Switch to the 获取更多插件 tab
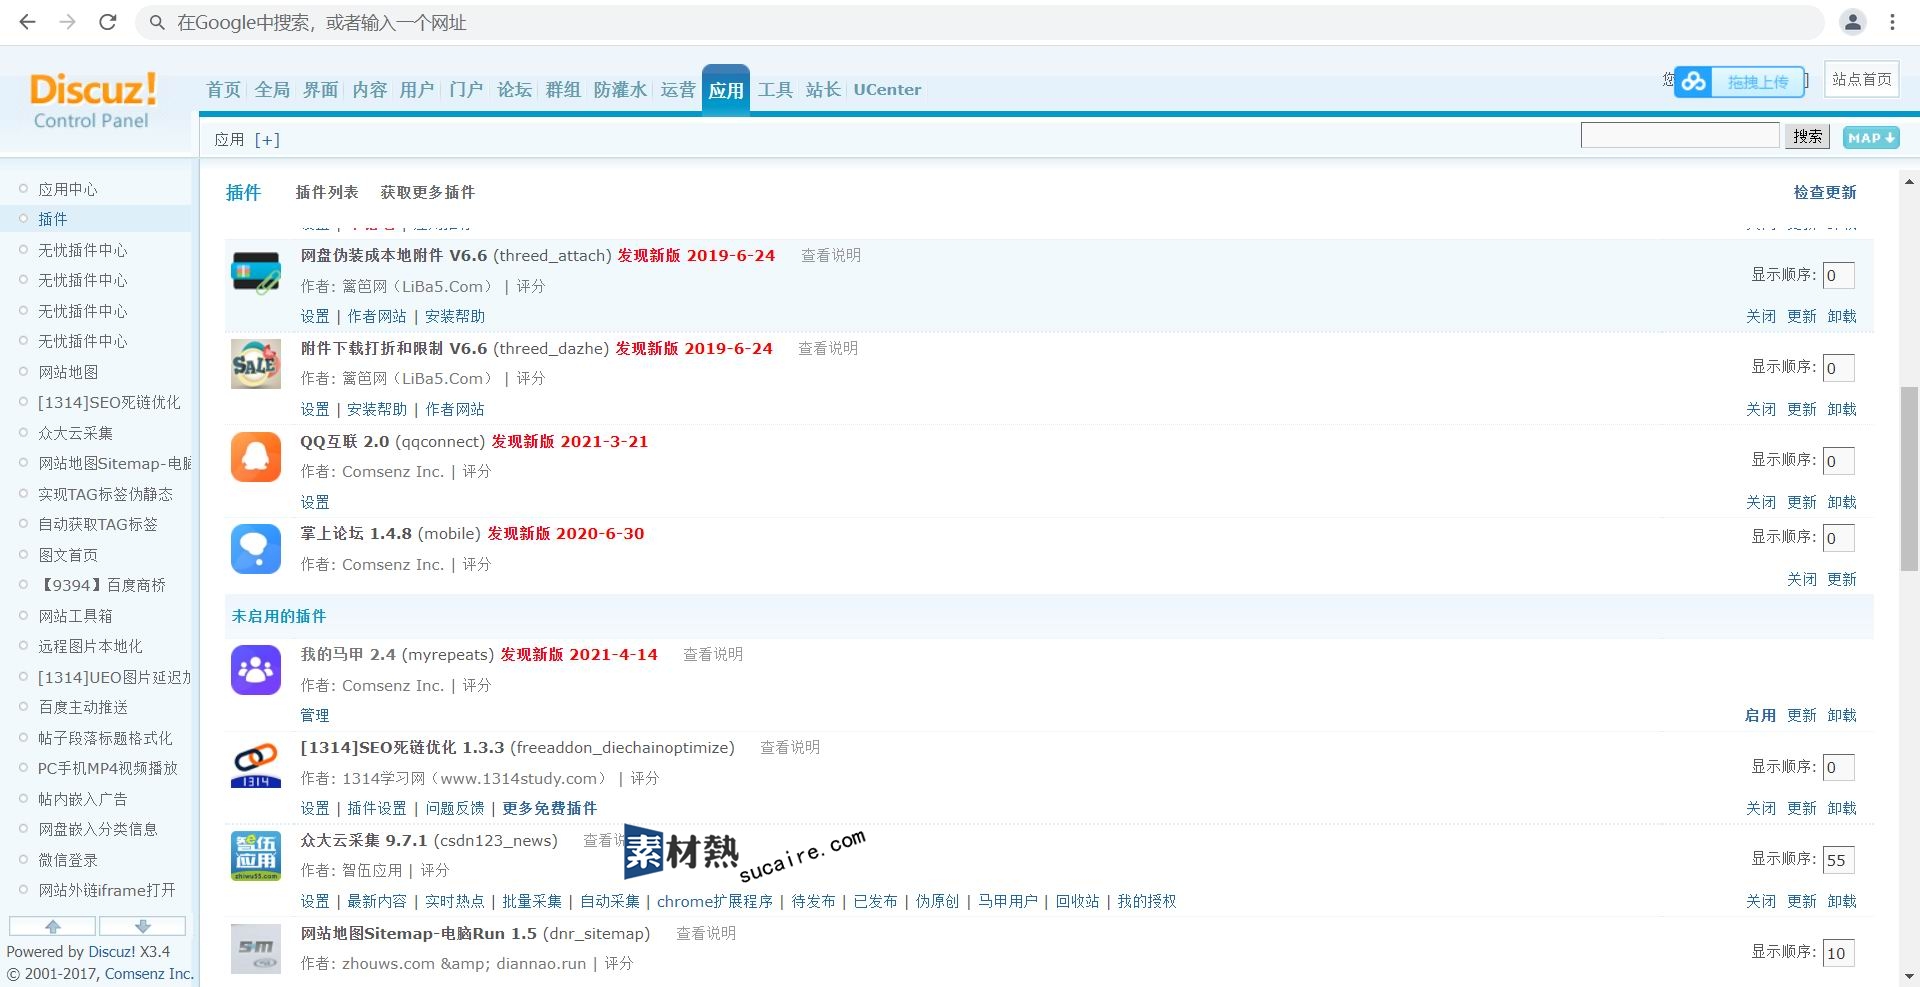The width and height of the screenshot is (1920, 987). point(428,192)
